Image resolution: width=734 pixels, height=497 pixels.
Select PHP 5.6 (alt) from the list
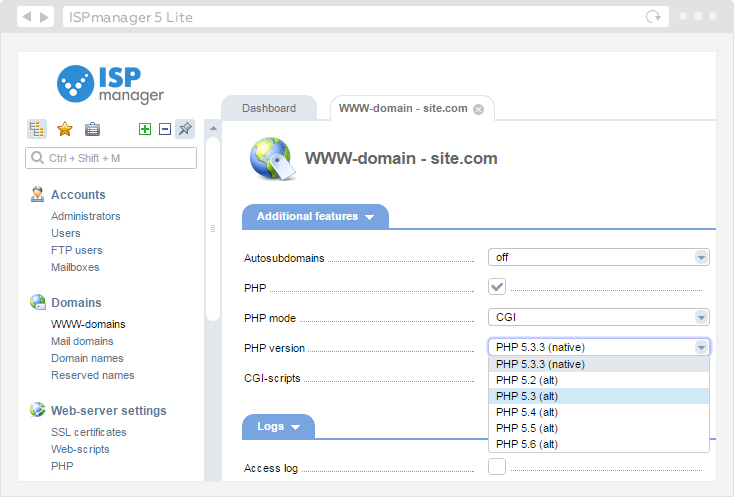[526, 444]
